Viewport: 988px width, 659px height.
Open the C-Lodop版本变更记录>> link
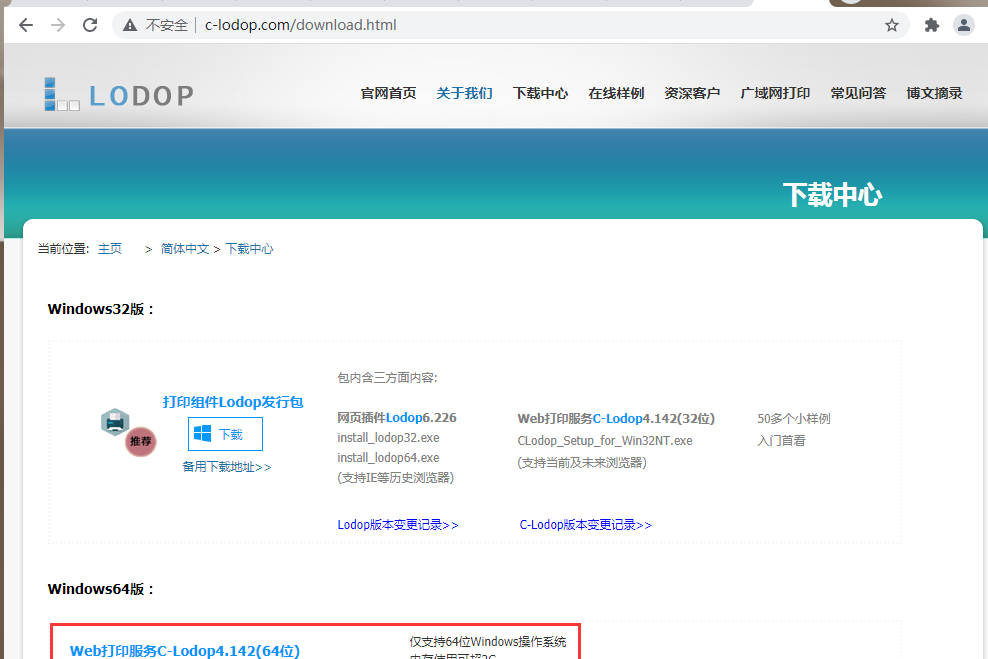point(585,525)
